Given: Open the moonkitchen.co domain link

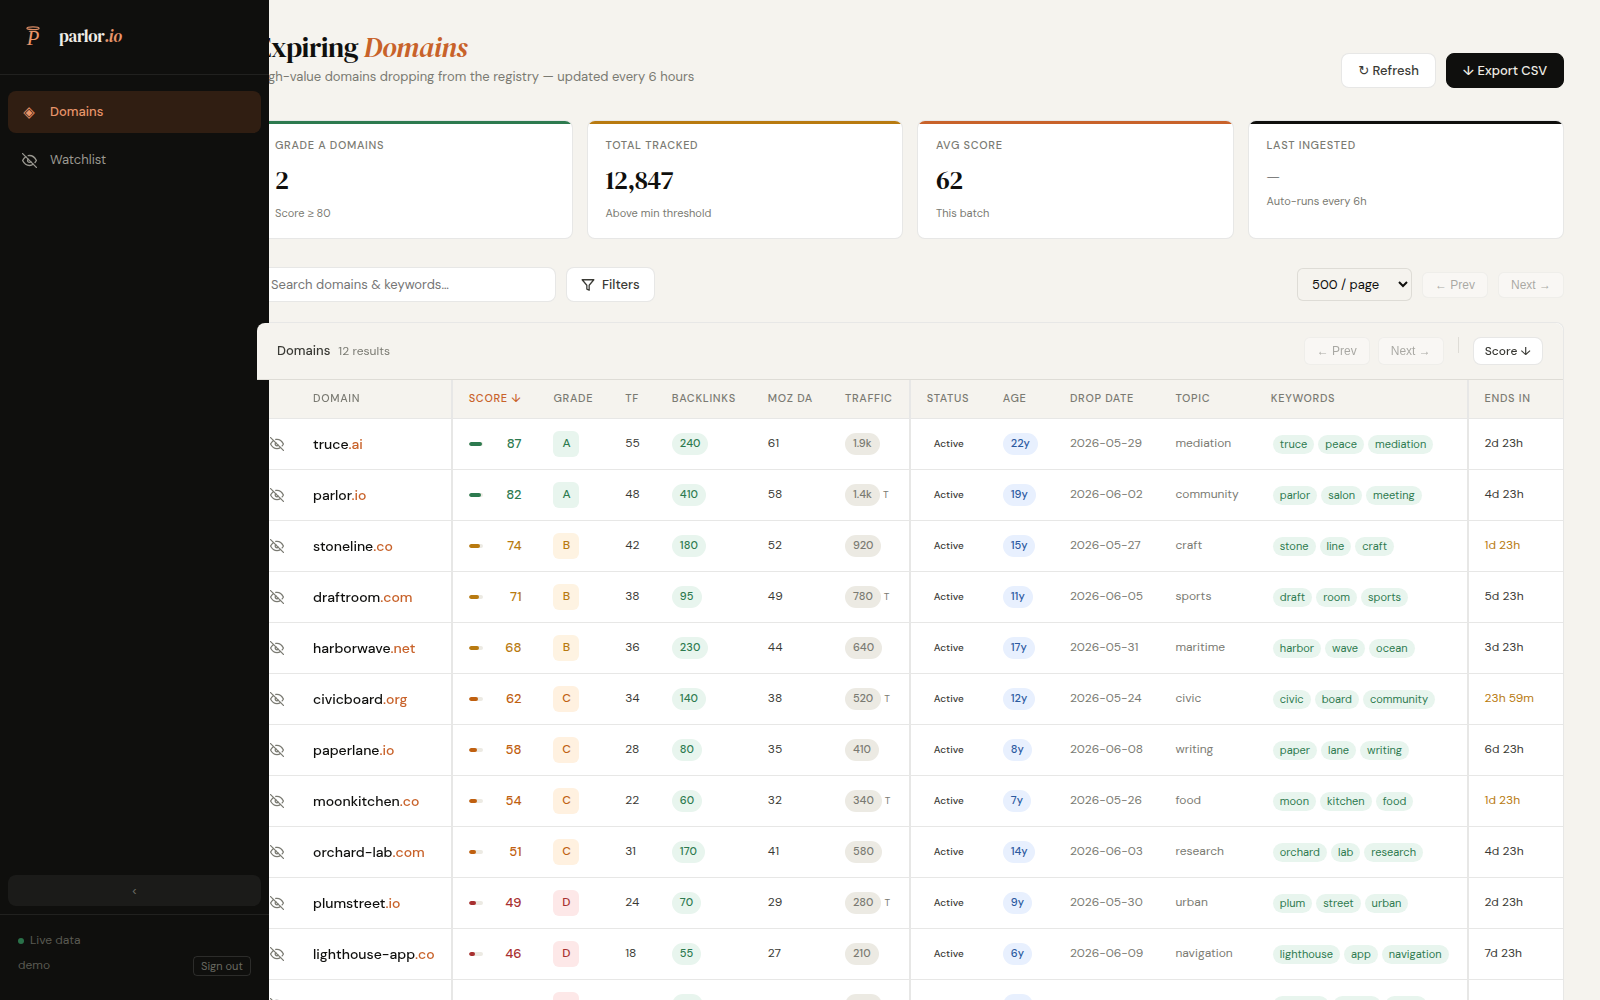Looking at the screenshot, I should pyautogui.click(x=366, y=801).
